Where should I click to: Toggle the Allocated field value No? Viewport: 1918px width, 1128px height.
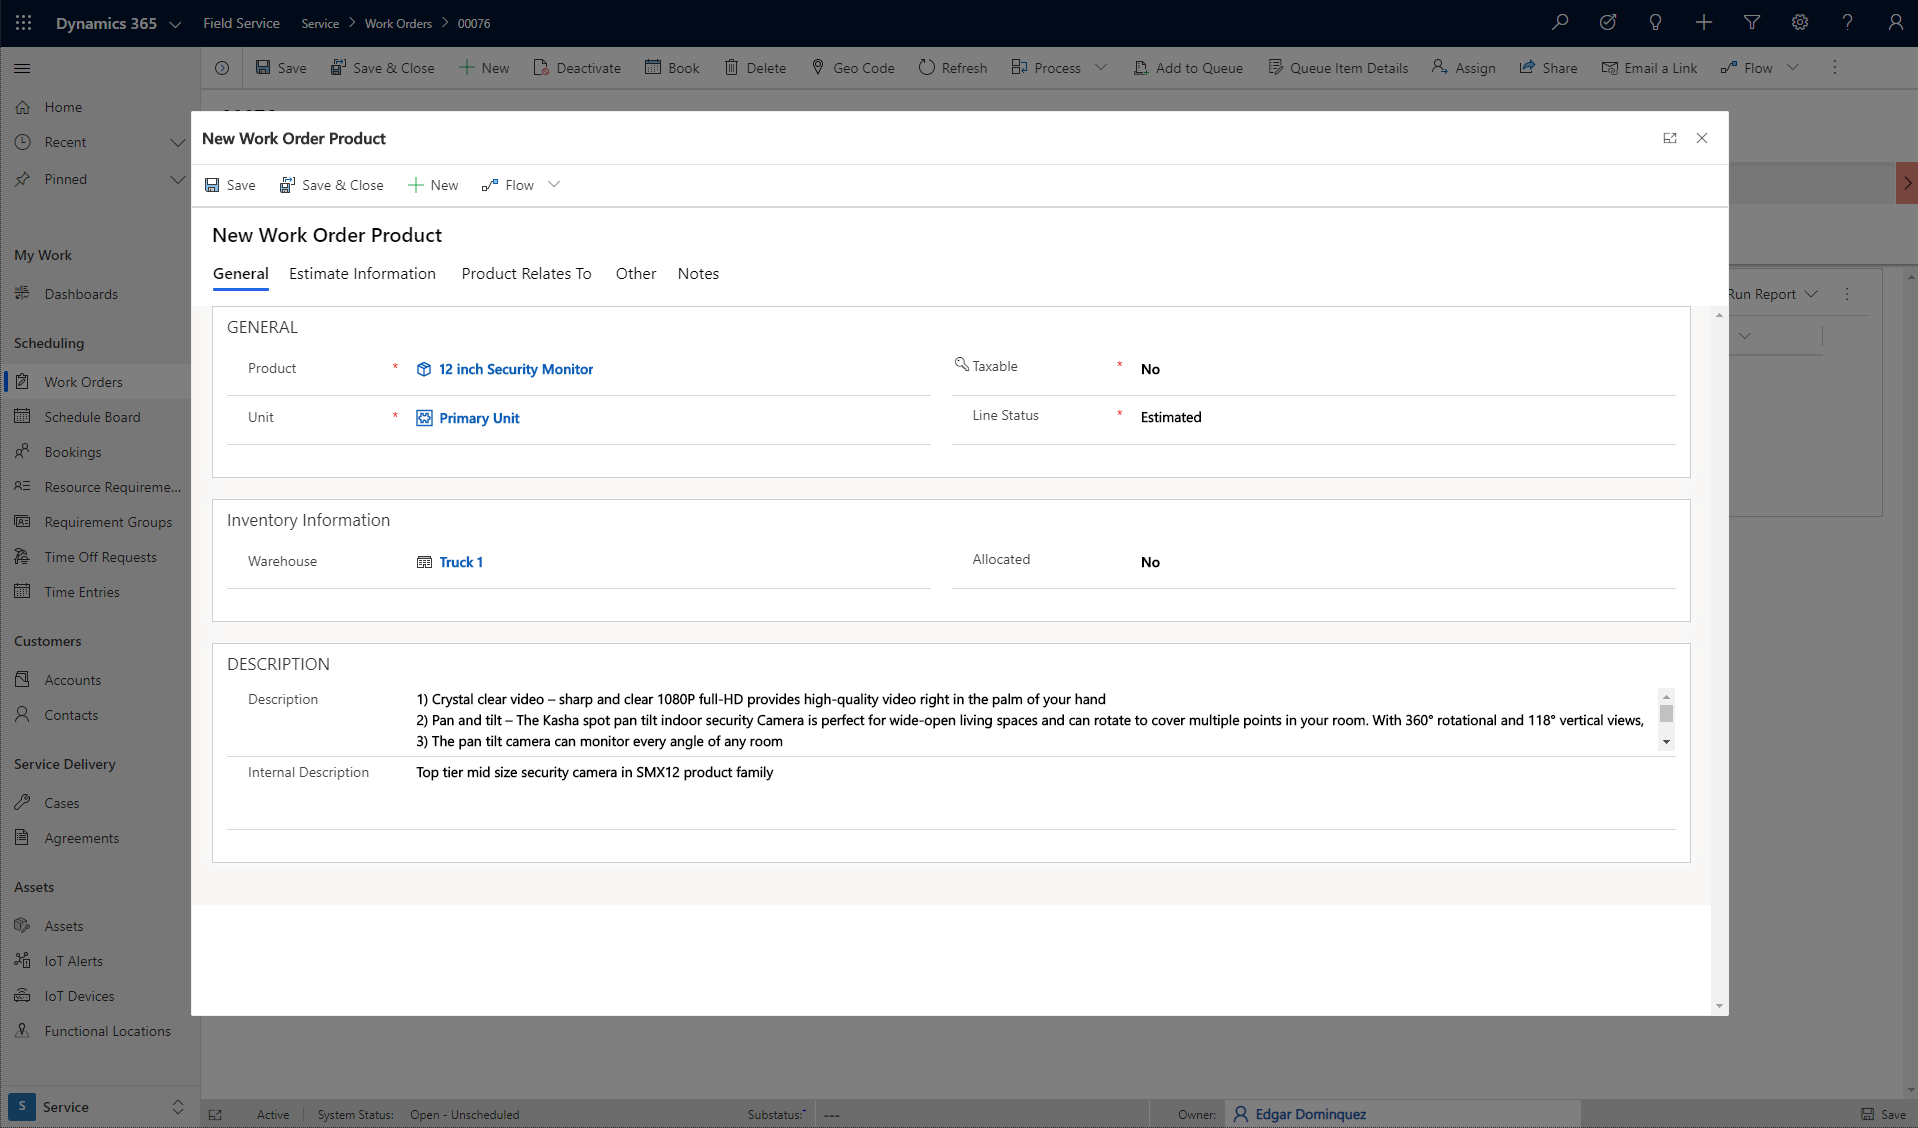tap(1150, 562)
